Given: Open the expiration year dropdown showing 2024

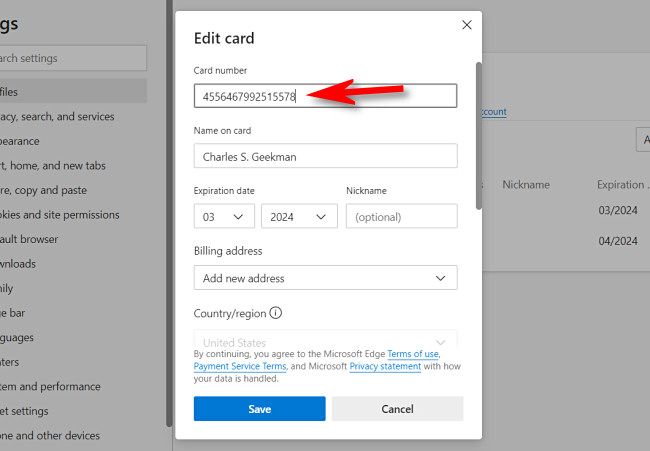Looking at the screenshot, I should pos(299,216).
